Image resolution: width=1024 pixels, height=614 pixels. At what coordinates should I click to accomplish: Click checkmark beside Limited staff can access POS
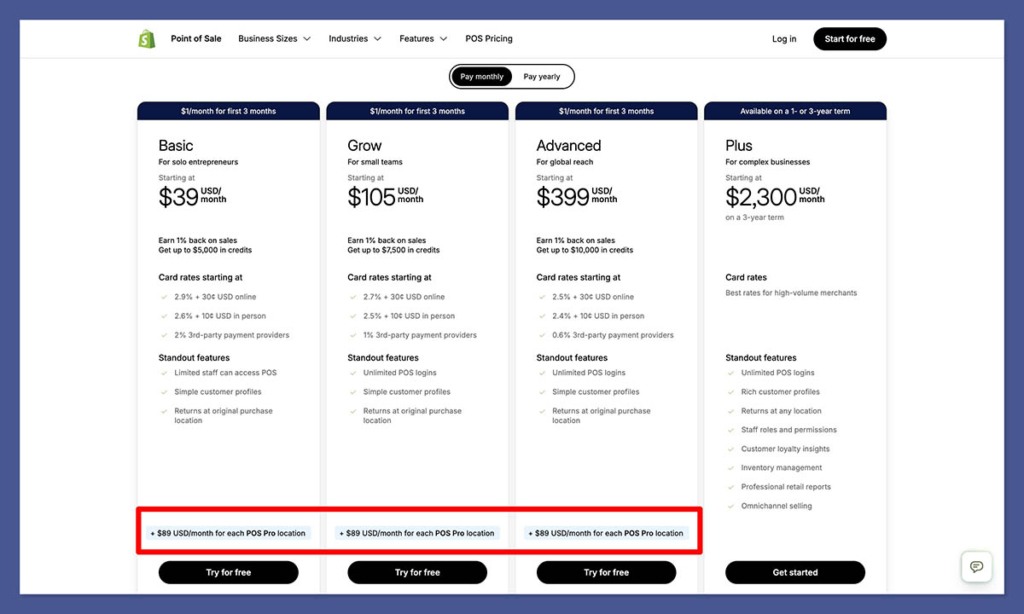164,373
